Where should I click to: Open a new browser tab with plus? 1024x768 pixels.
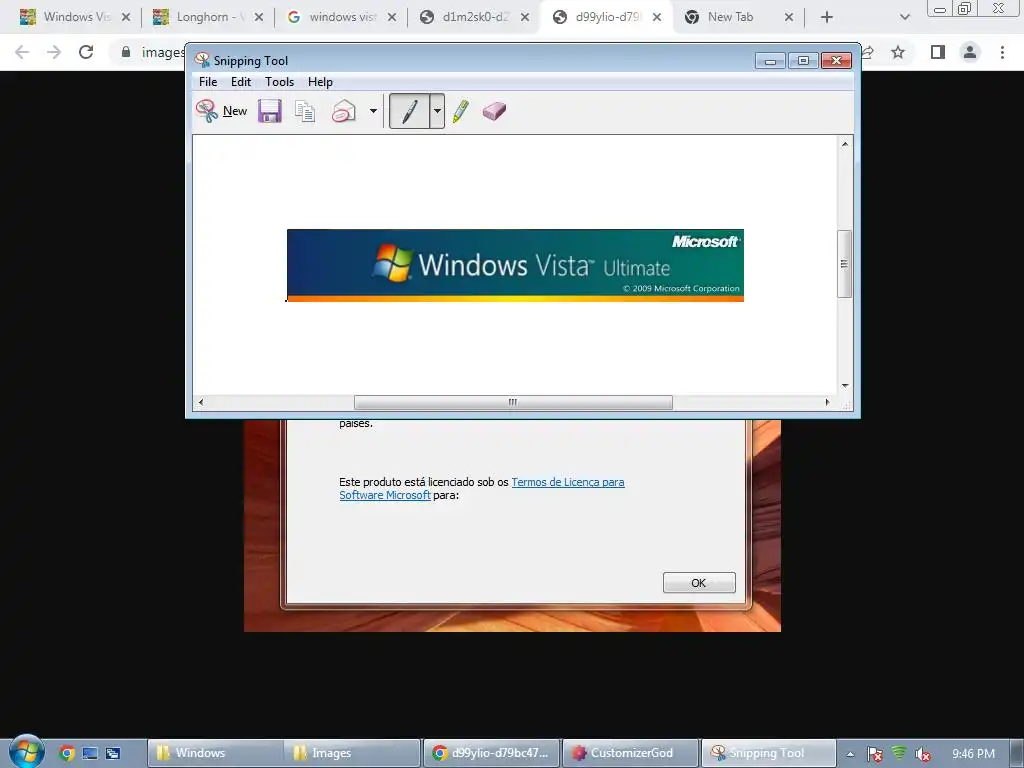[827, 18]
